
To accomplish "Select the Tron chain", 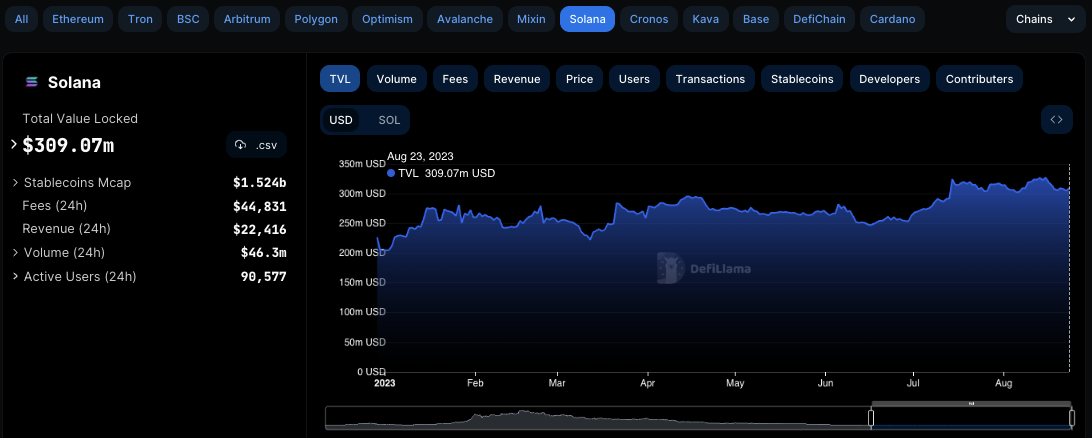I will [140, 19].
